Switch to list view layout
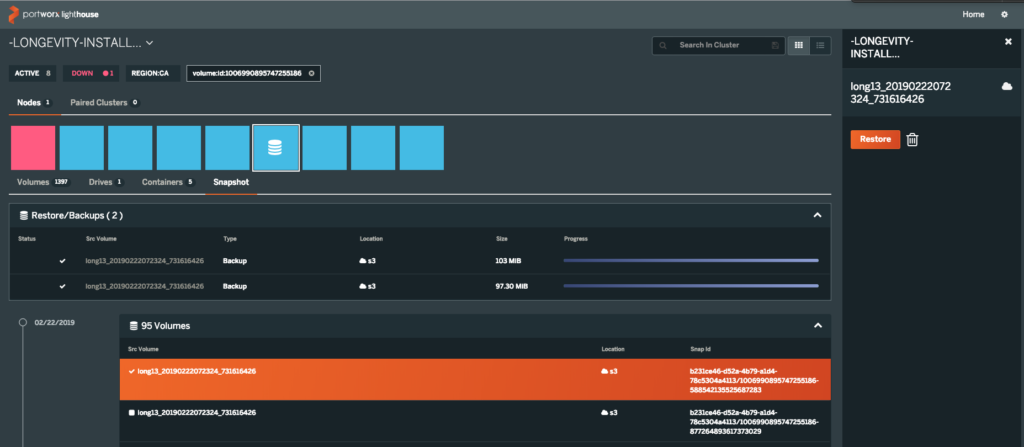Image resolution: width=1024 pixels, height=447 pixels. point(820,45)
